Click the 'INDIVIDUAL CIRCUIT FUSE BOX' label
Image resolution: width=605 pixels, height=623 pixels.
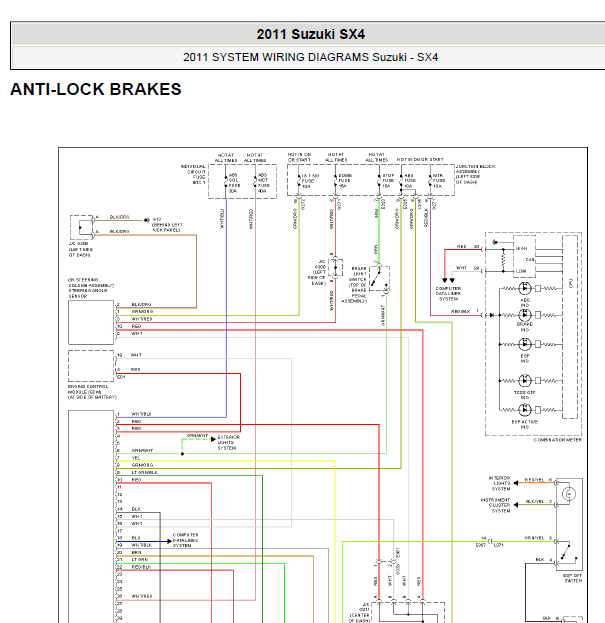(193, 174)
